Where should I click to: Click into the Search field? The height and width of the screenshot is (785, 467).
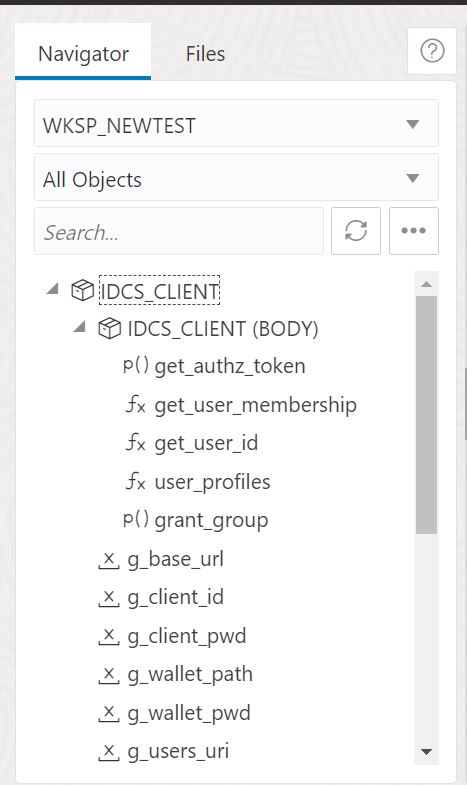tap(179, 231)
